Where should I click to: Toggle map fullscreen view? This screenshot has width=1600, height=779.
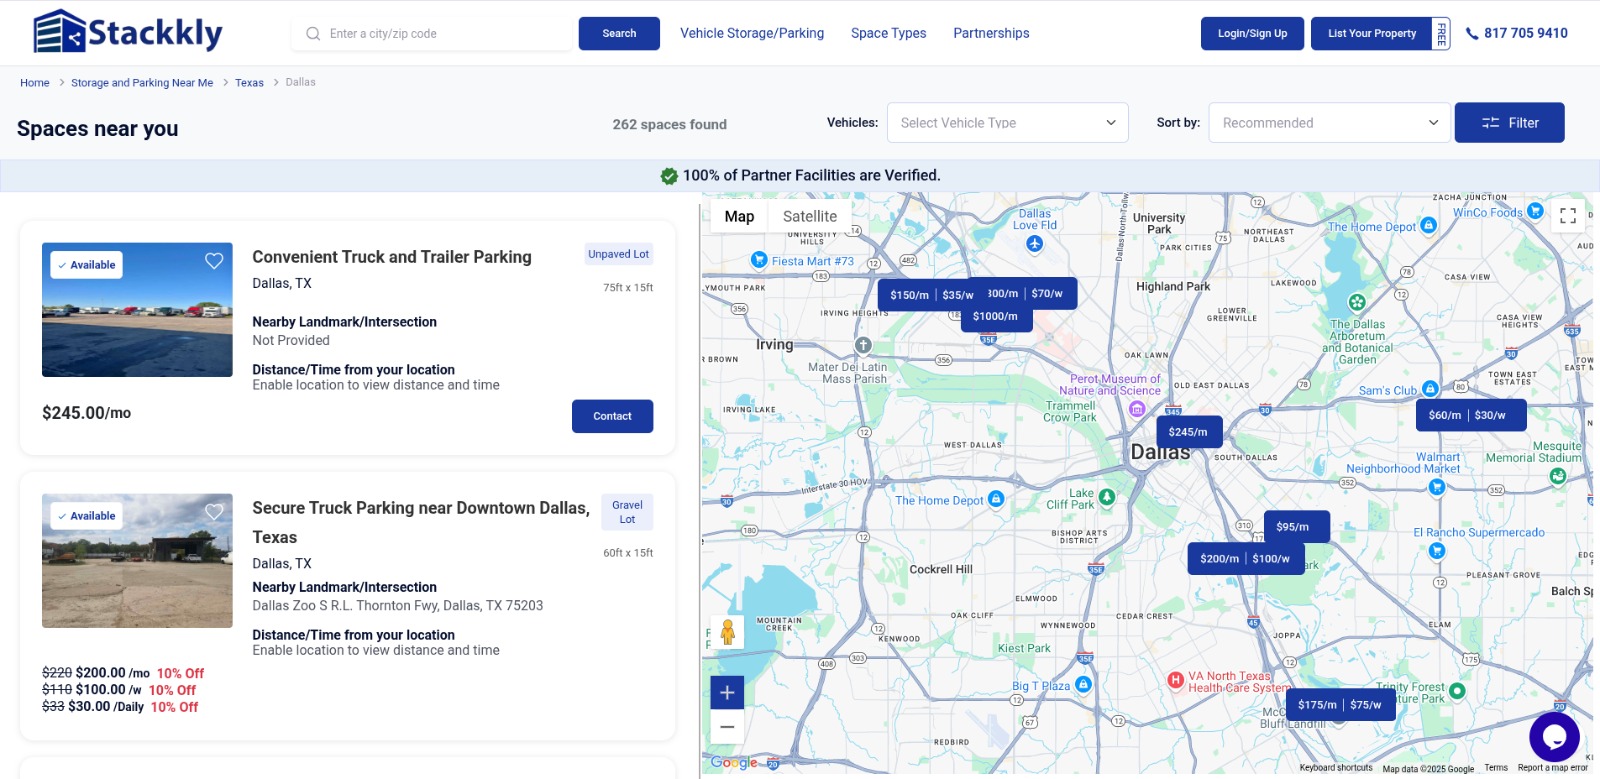(x=1568, y=215)
